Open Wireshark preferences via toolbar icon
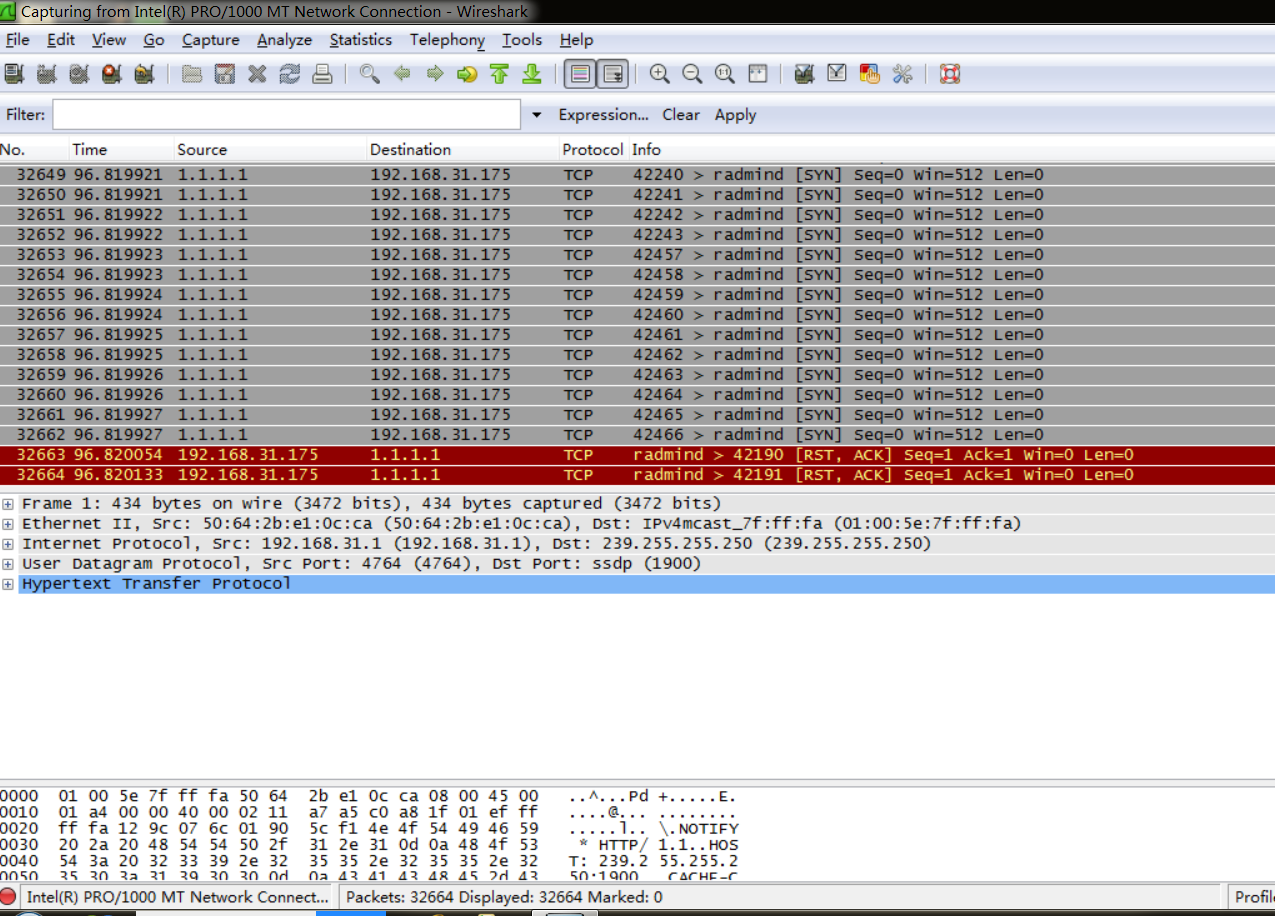This screenshot has height=916, width=1275. coord(903,73)
